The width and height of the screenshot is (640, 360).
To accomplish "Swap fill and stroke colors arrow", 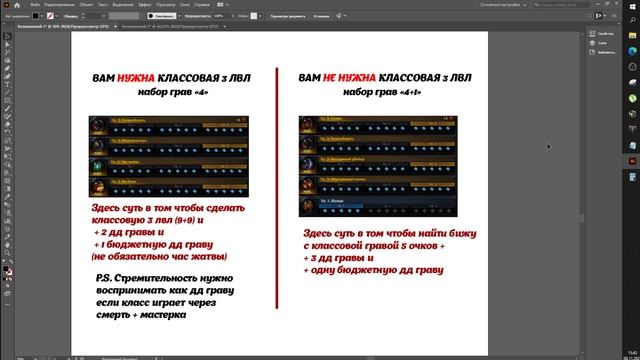I will pos(11,262).
